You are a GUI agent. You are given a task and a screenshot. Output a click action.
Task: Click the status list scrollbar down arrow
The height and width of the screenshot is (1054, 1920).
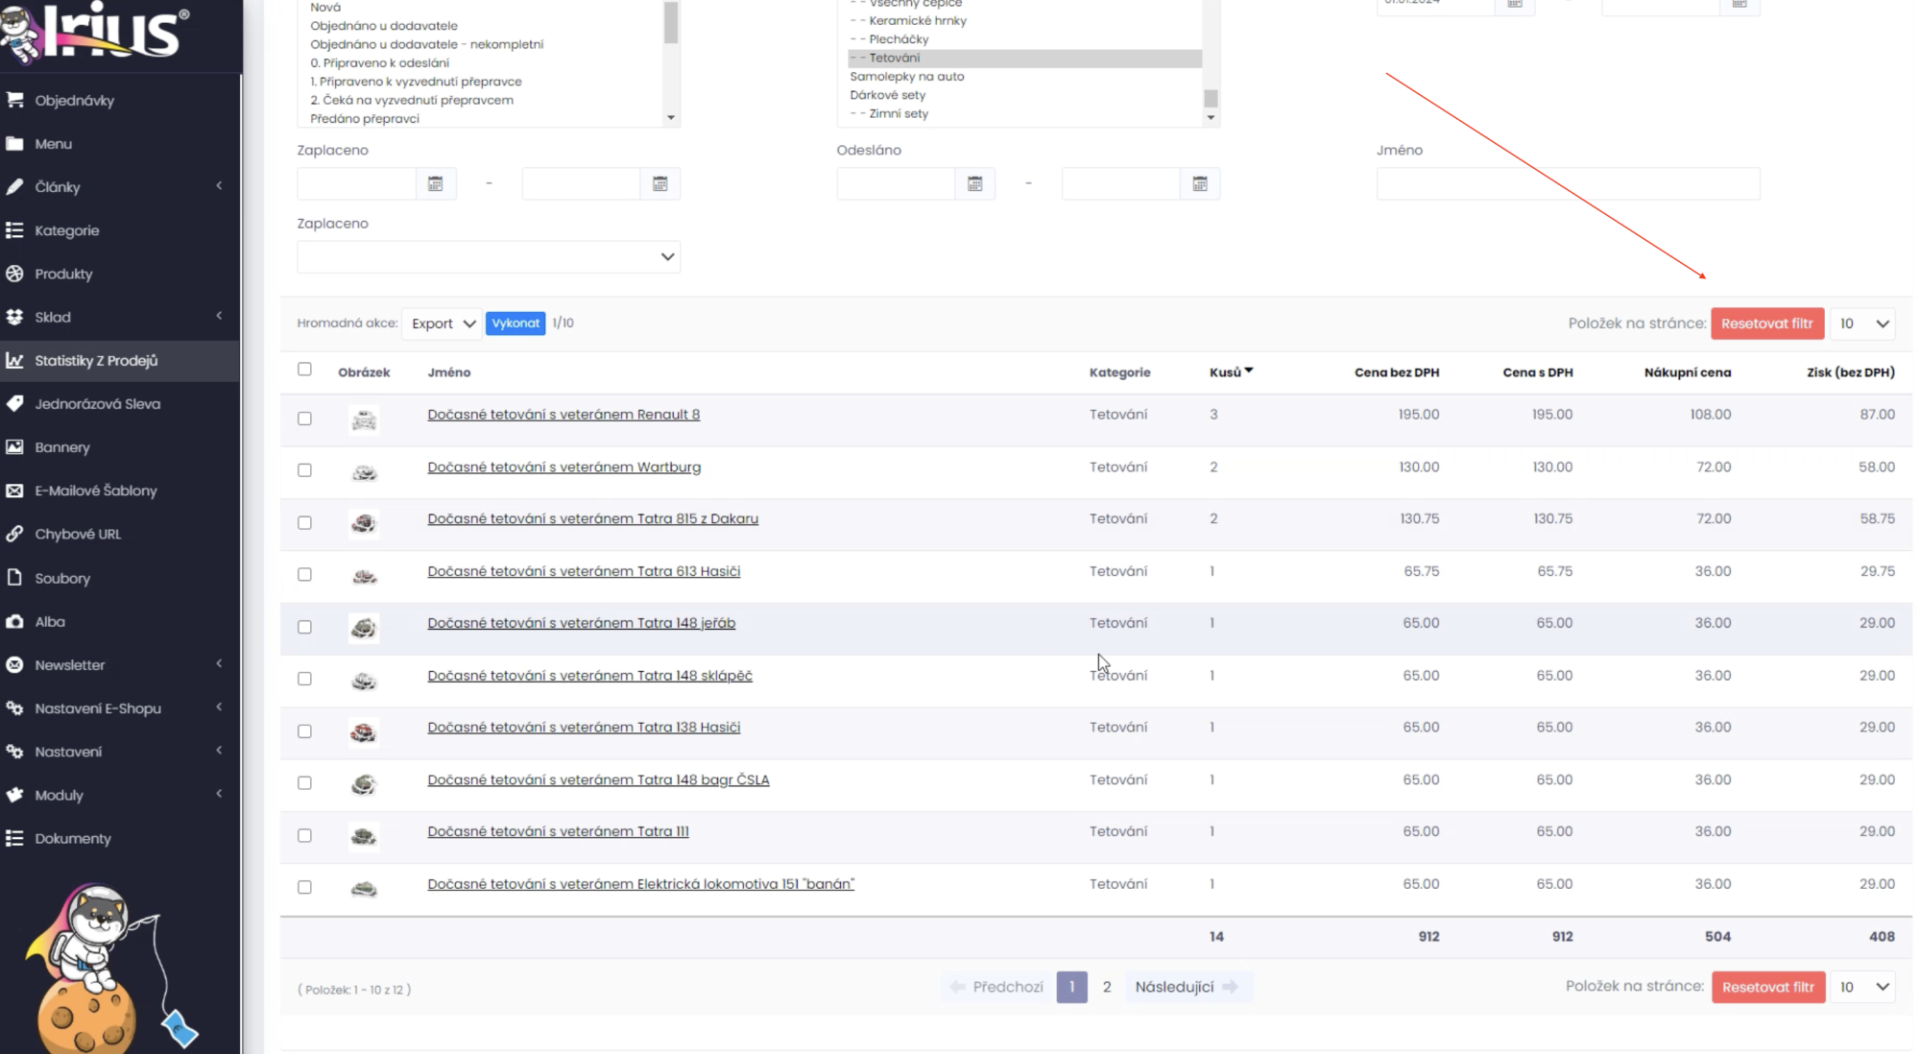tap(671, 118)
